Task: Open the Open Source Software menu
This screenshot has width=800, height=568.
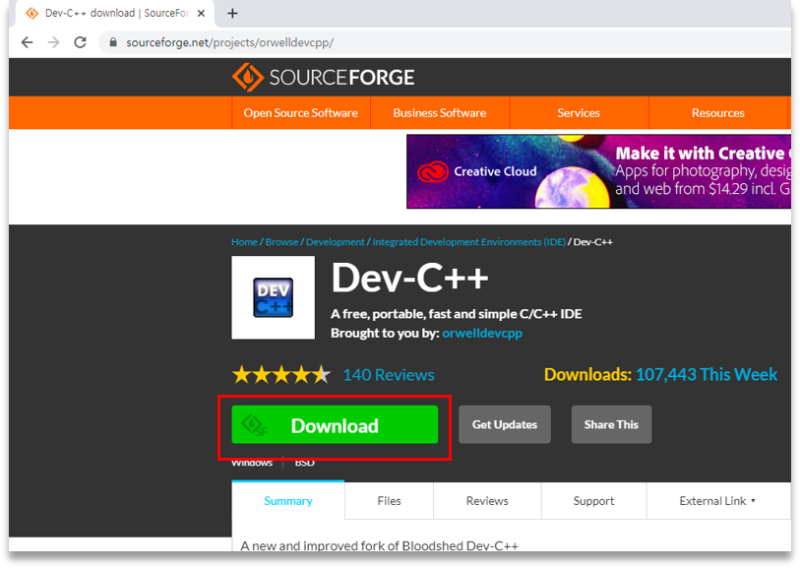Action: pos(301,113)
